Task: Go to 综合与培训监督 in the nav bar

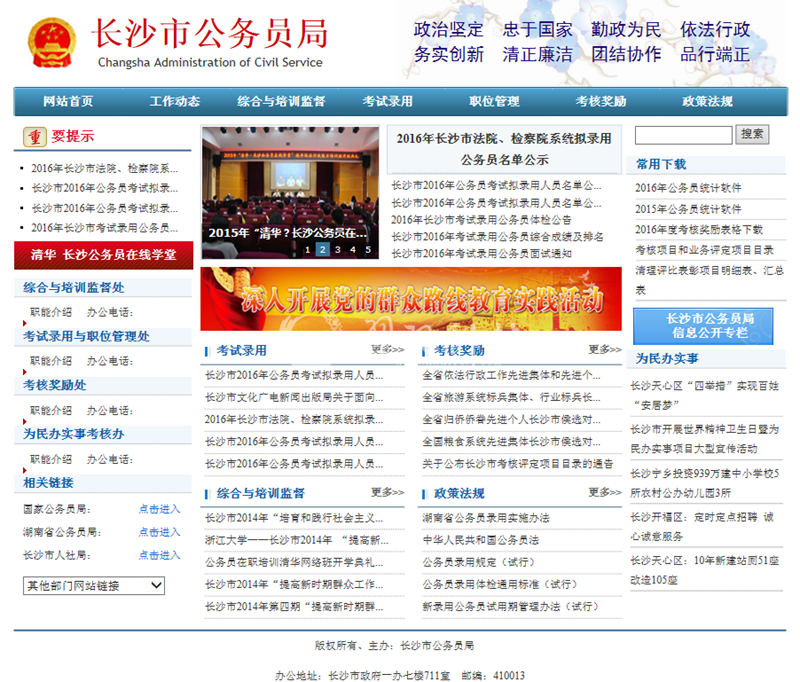Action: [281, 102]
